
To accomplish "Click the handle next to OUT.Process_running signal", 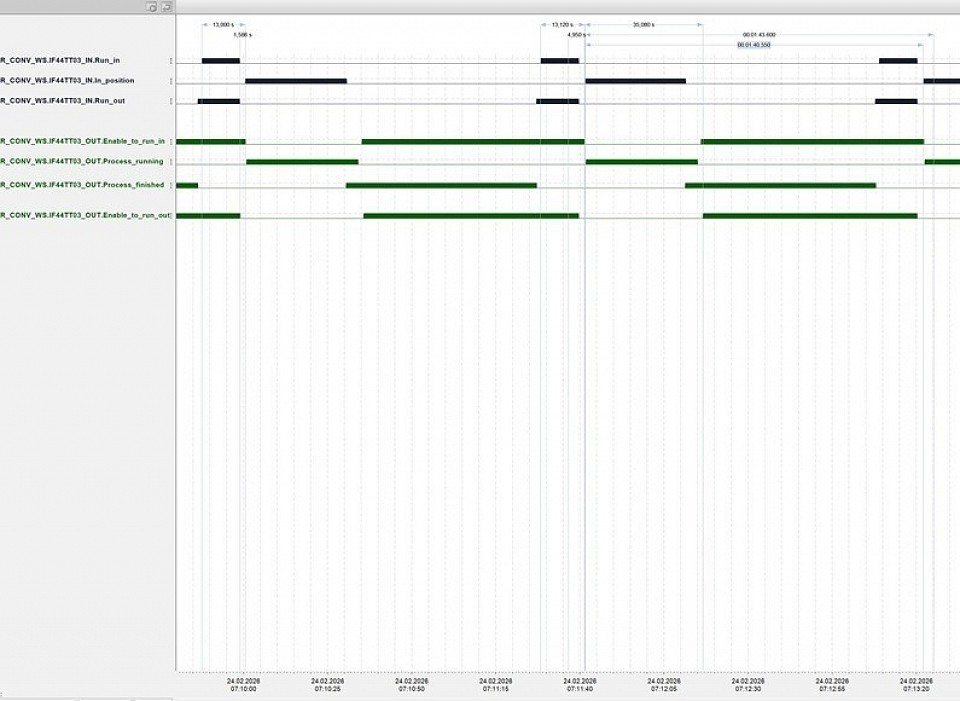I will coord(171,161).
